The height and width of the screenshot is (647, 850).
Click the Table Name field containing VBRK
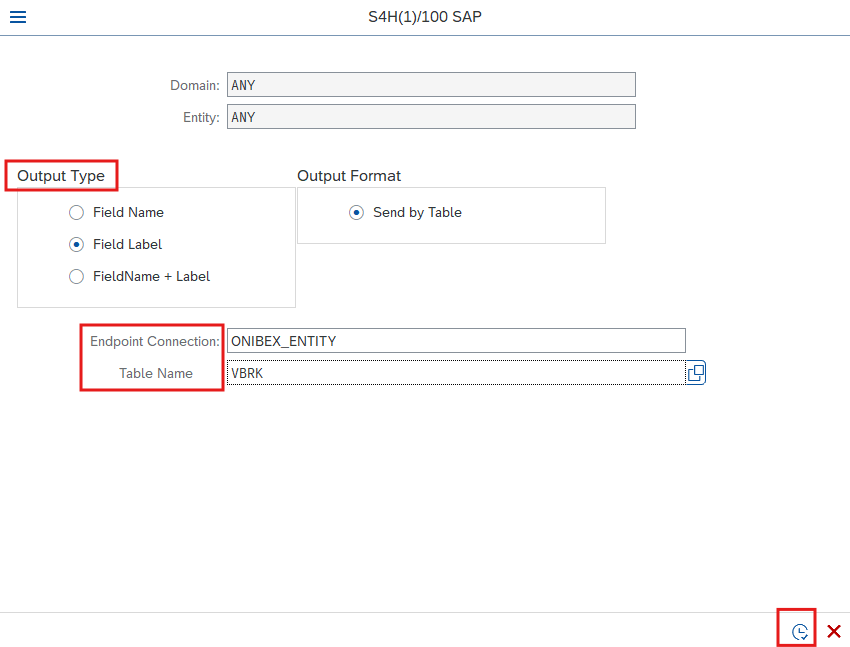pyautogui.click(x=456, y=373)
